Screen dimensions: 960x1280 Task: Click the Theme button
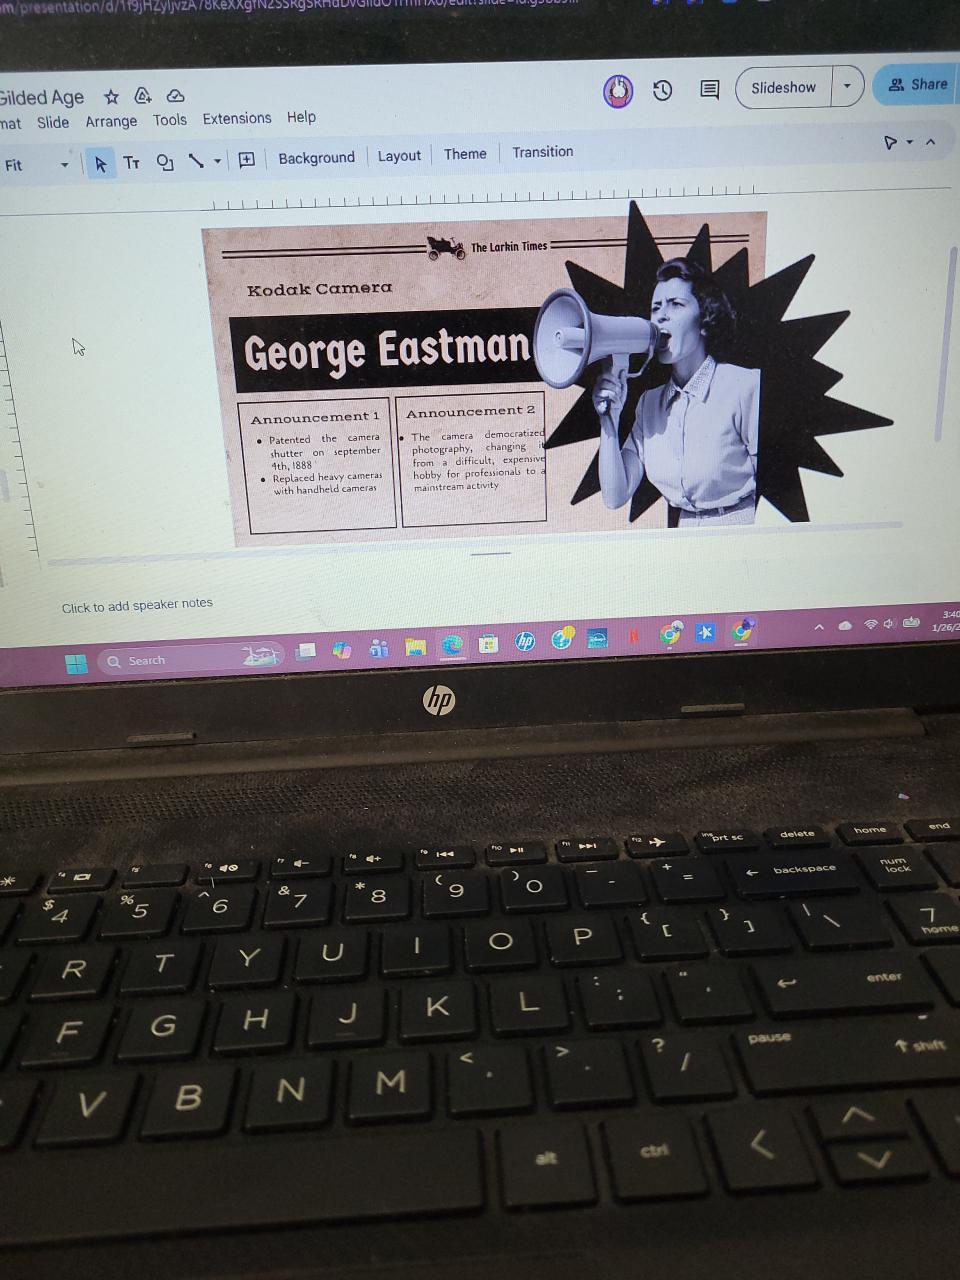(x=465, y=154)
